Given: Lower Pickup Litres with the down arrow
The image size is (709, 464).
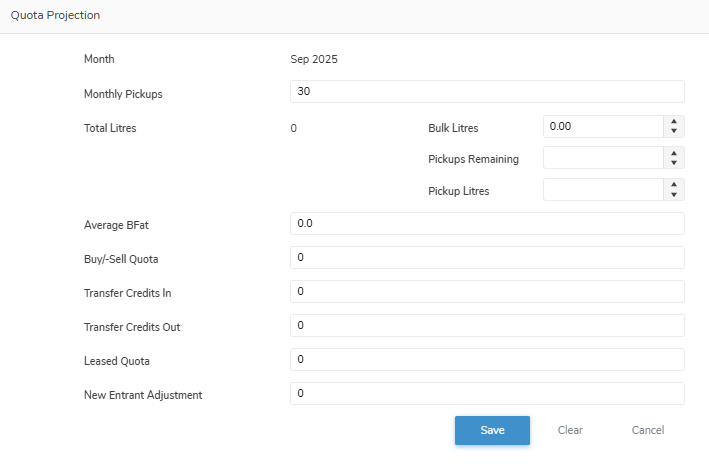Looking at the screenshot, I should tap(674, 195).
